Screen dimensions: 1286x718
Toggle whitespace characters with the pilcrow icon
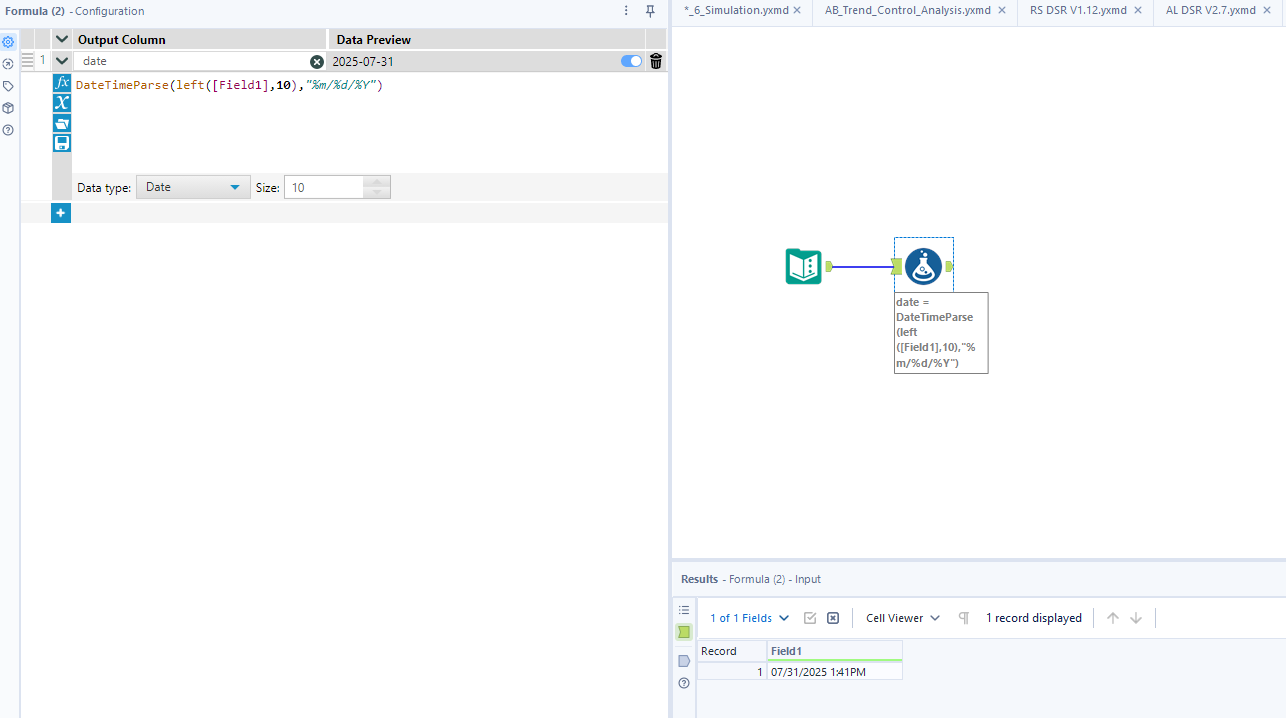coord(963,617)
